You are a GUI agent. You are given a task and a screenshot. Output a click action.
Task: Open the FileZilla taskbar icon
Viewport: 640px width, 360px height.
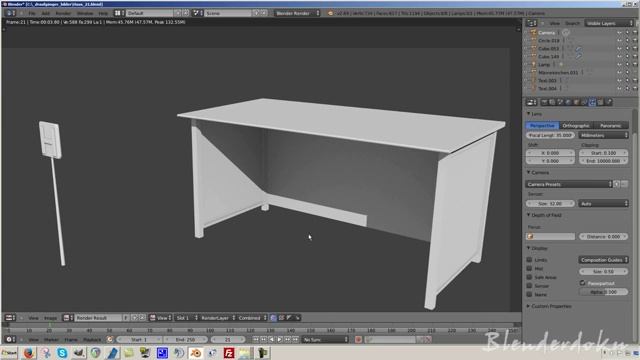[229, 353]
